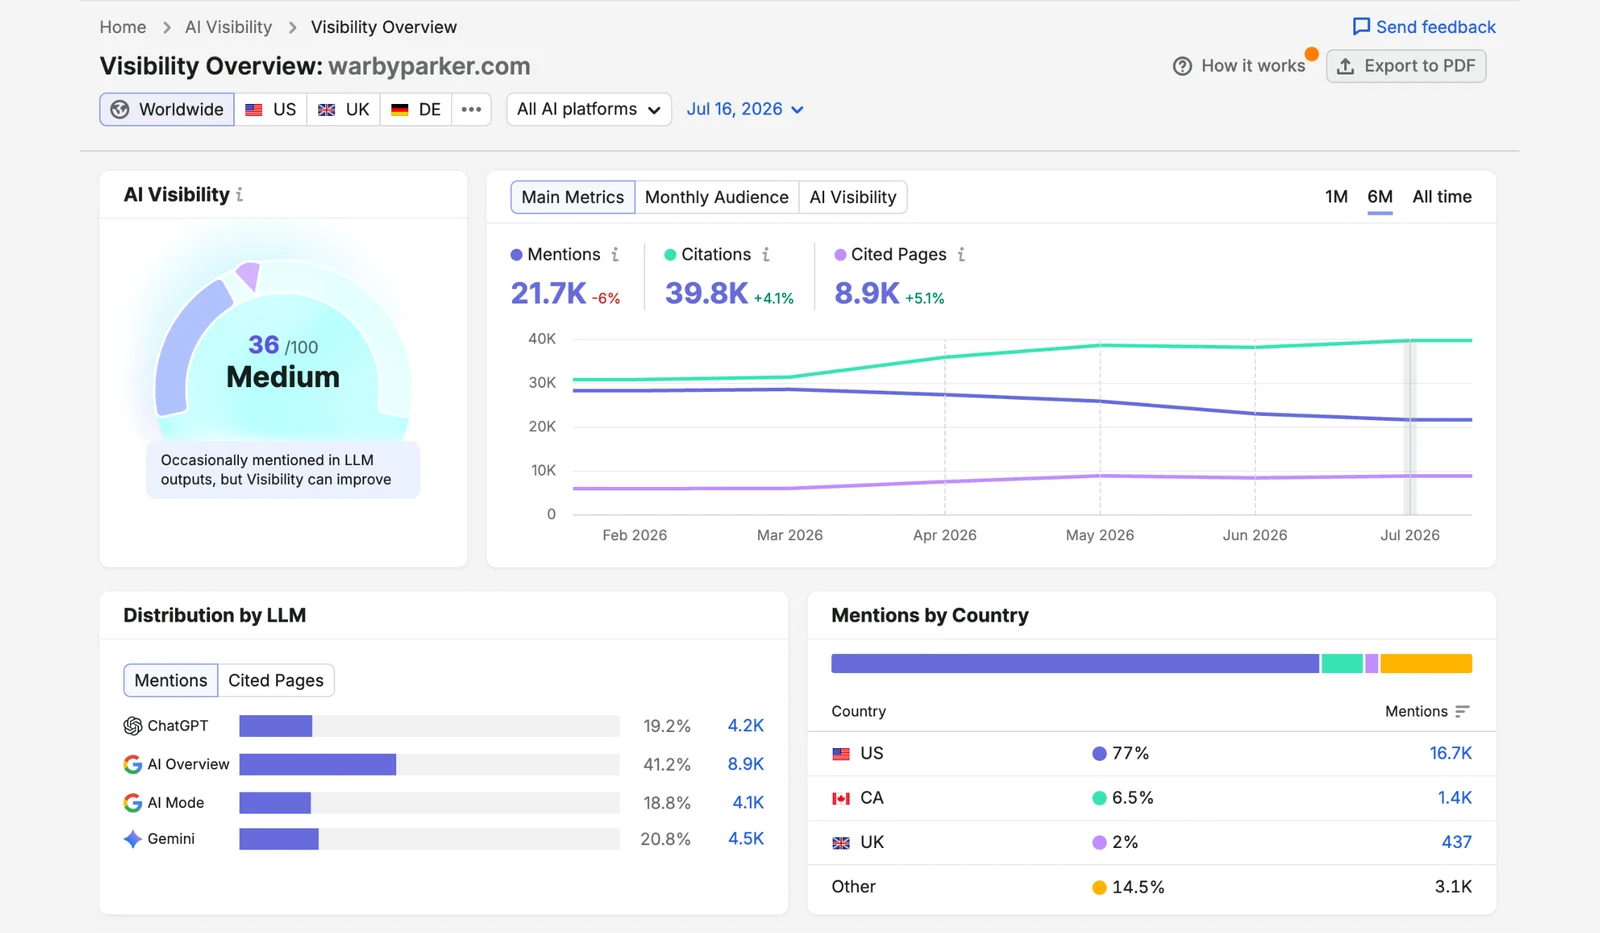
Task: Click the Send feedback chat icon
Action: pos(1361,27)
